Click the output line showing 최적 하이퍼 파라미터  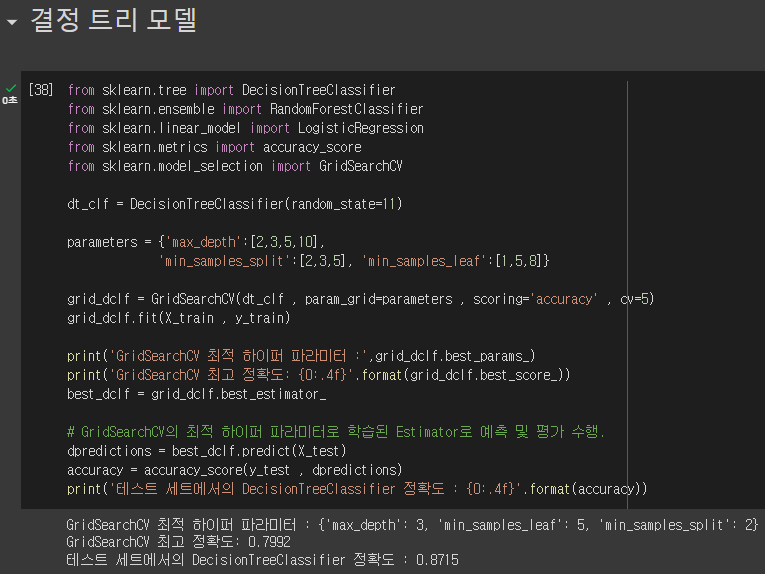[412, 525]
